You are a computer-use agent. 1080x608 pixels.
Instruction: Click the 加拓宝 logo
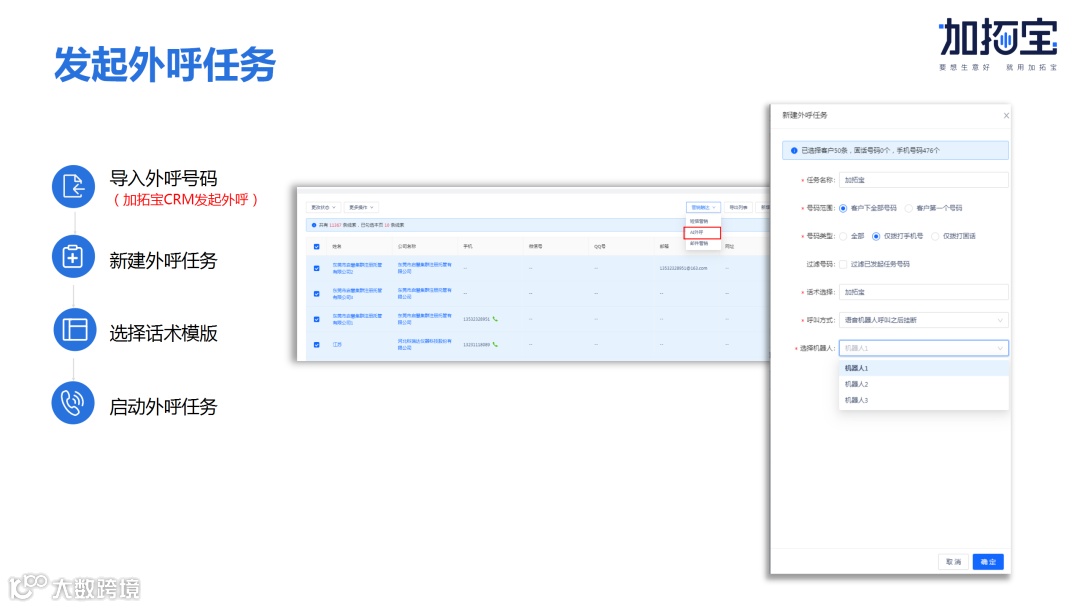pyautogui.click(x=998, y=44)
